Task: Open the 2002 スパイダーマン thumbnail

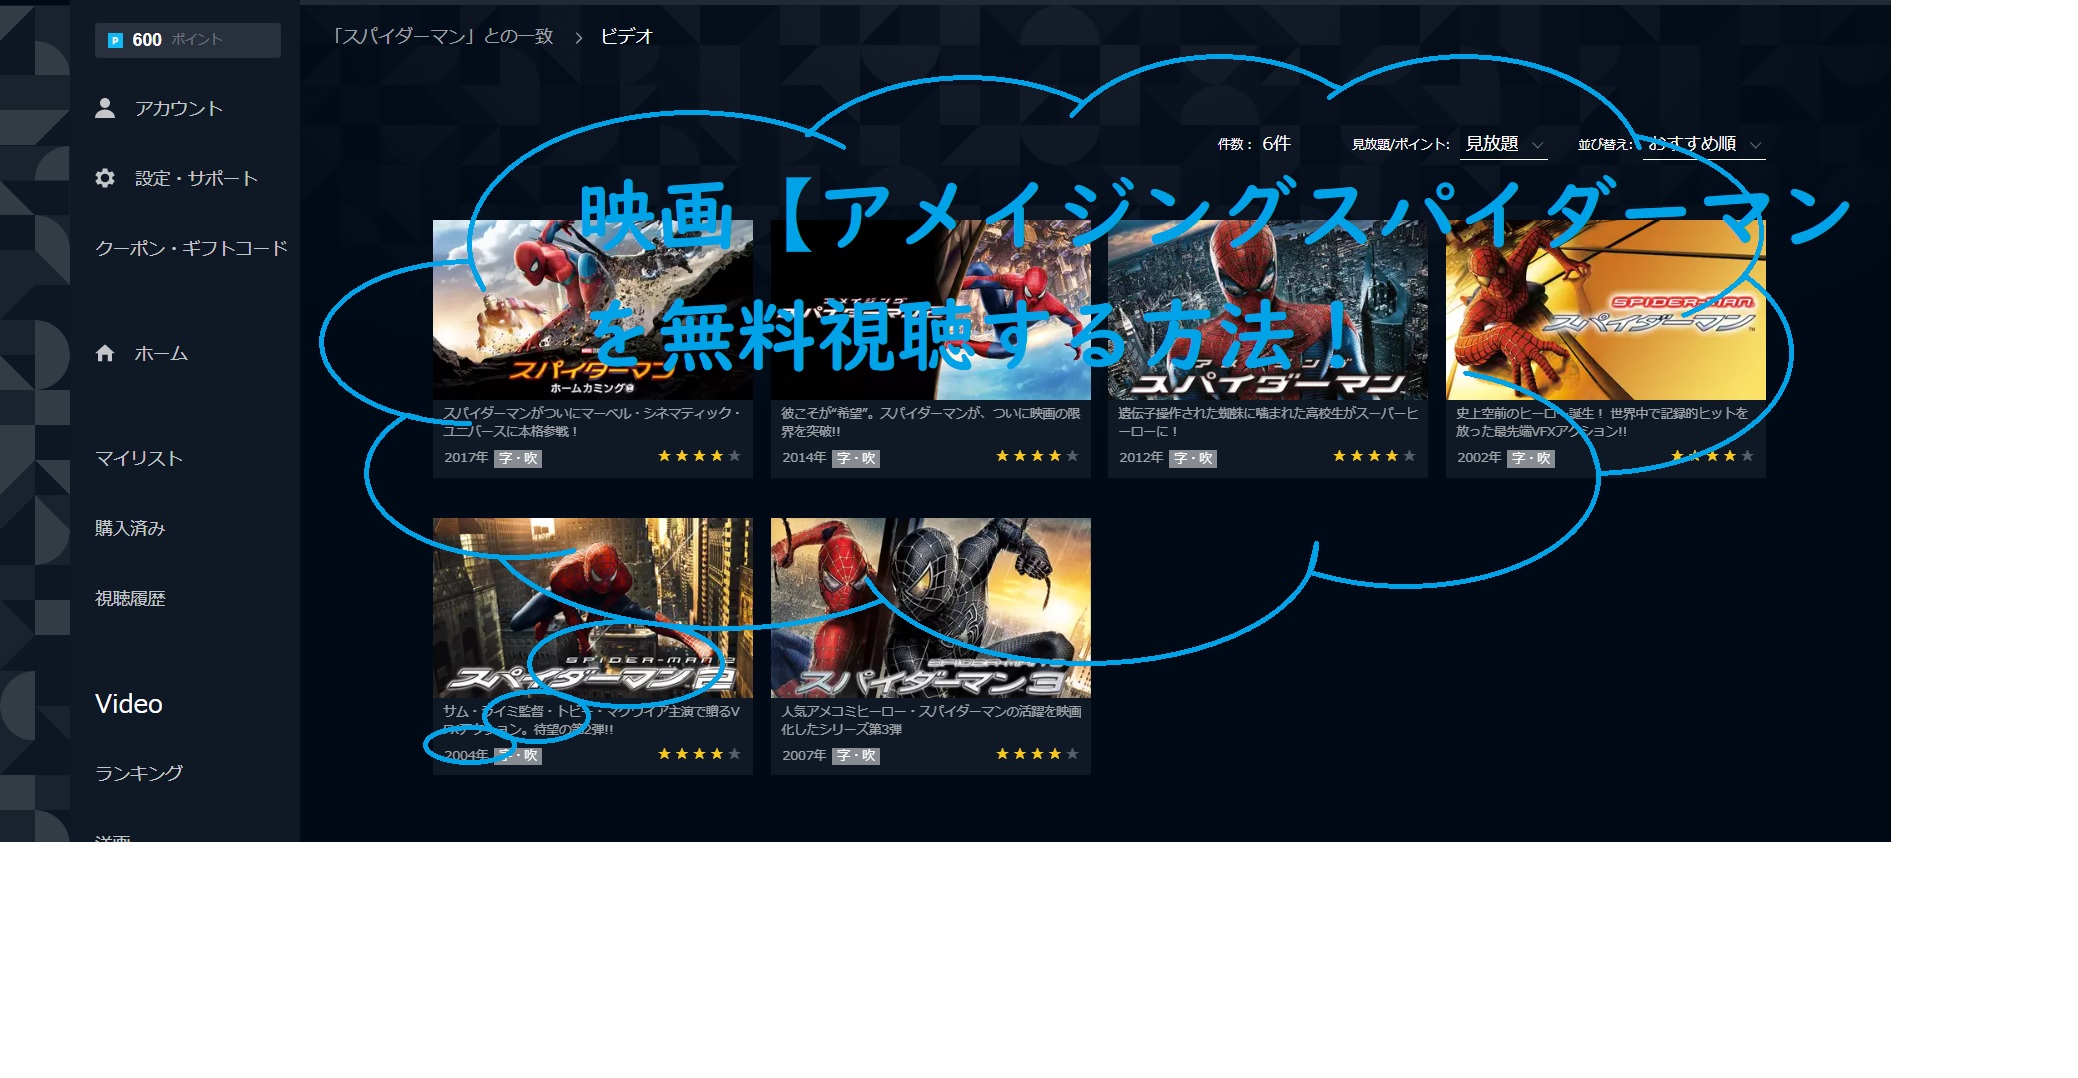Action: [1606, 310]
